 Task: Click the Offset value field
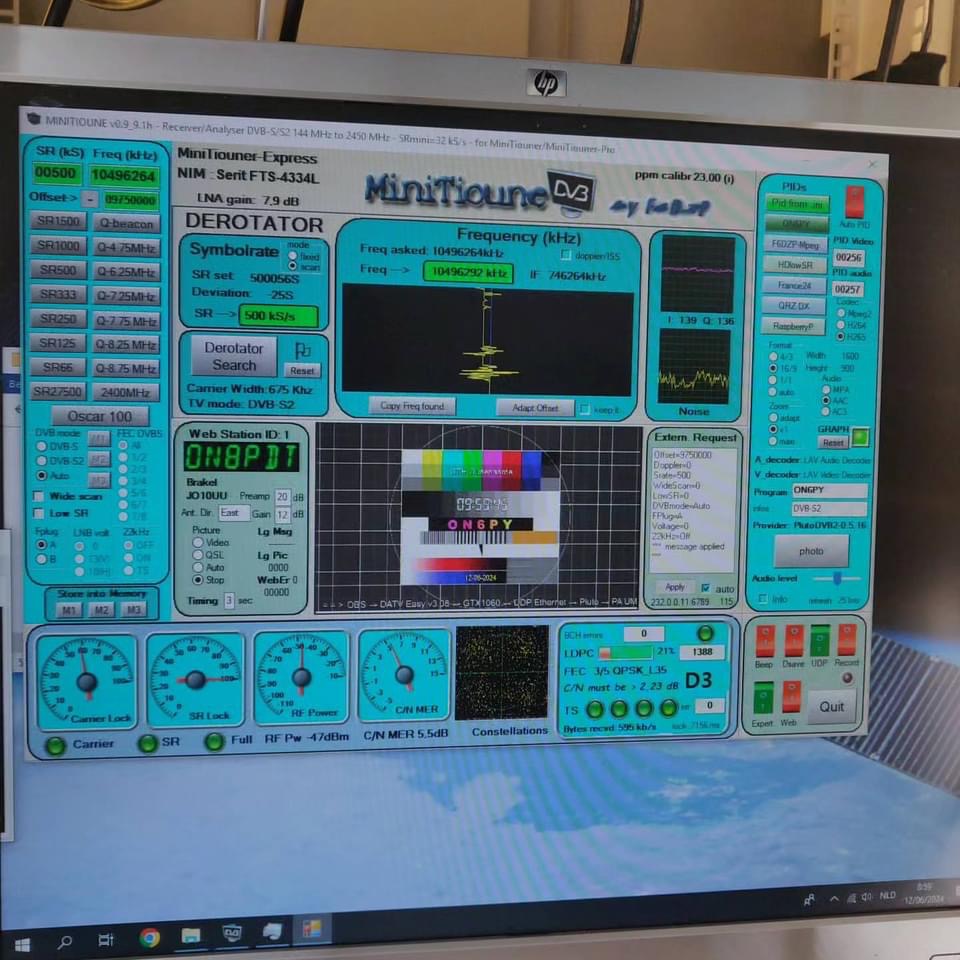(130, 200)
